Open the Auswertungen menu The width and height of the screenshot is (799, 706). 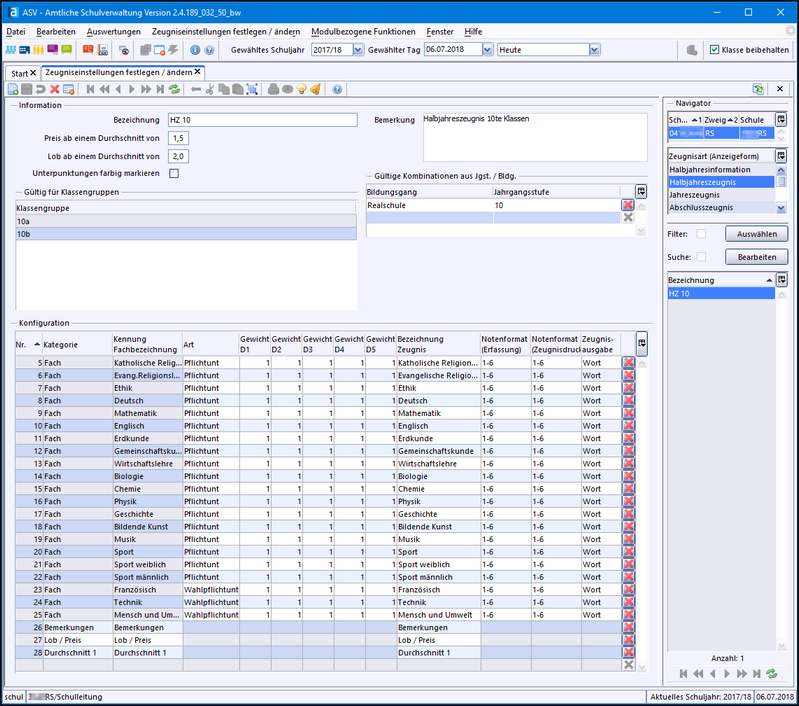[113, 32]
